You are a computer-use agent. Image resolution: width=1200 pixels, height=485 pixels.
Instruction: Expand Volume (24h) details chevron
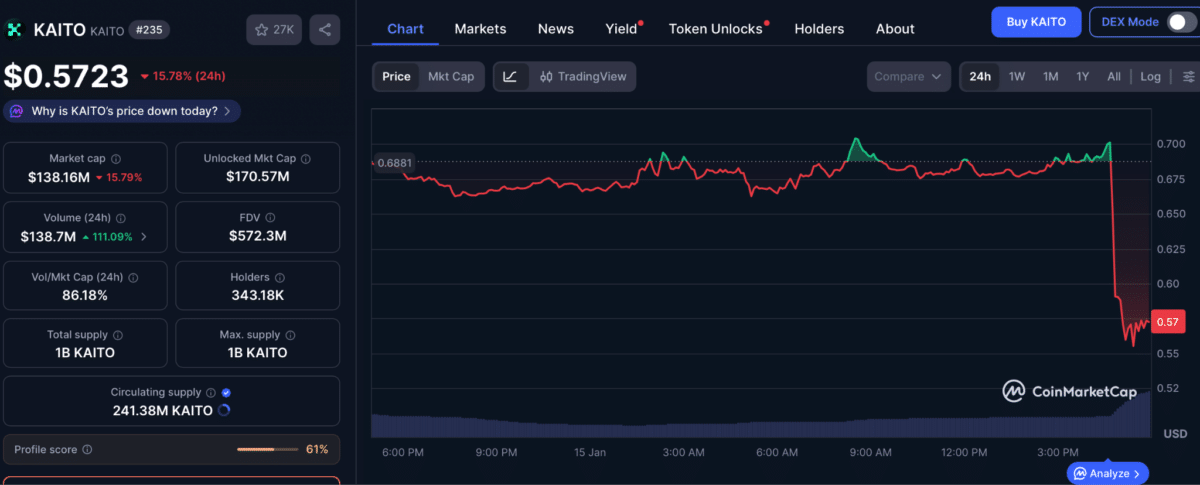(144, 237)
